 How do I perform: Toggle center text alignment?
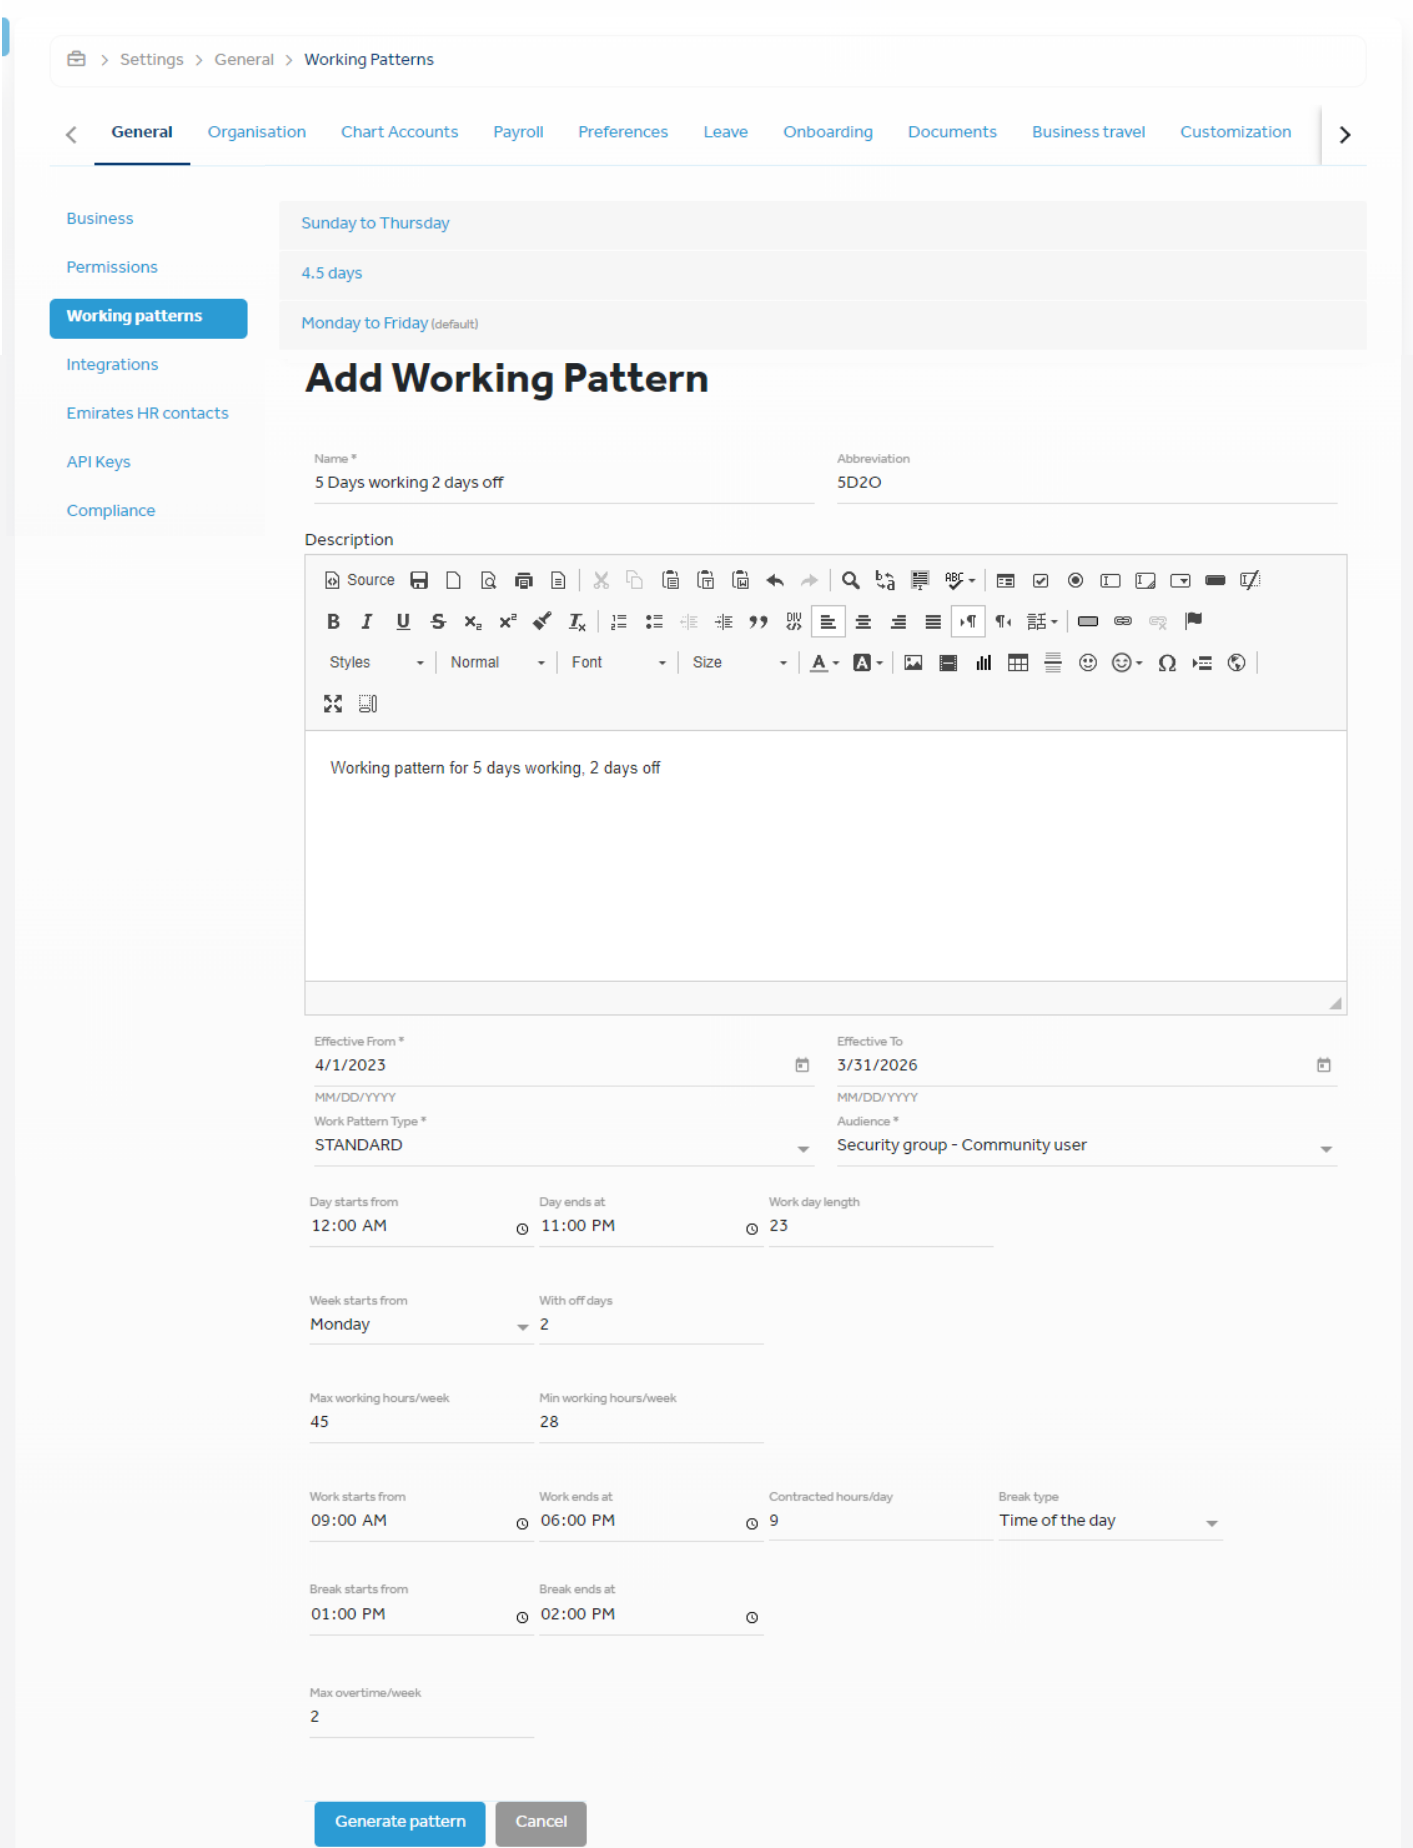(x=863, y=621)
